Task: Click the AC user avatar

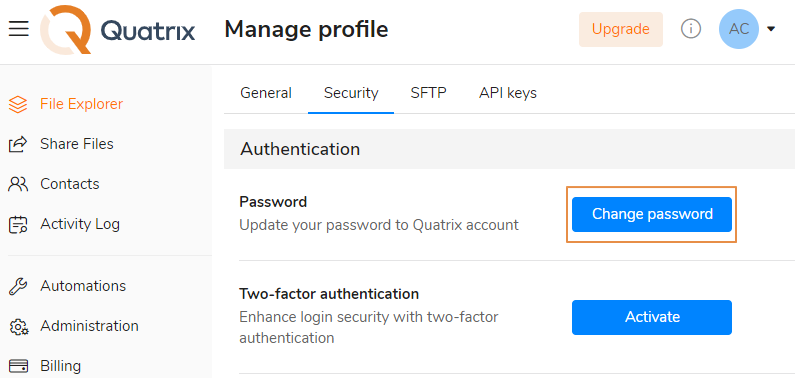Action: click(x=739, y=29)
